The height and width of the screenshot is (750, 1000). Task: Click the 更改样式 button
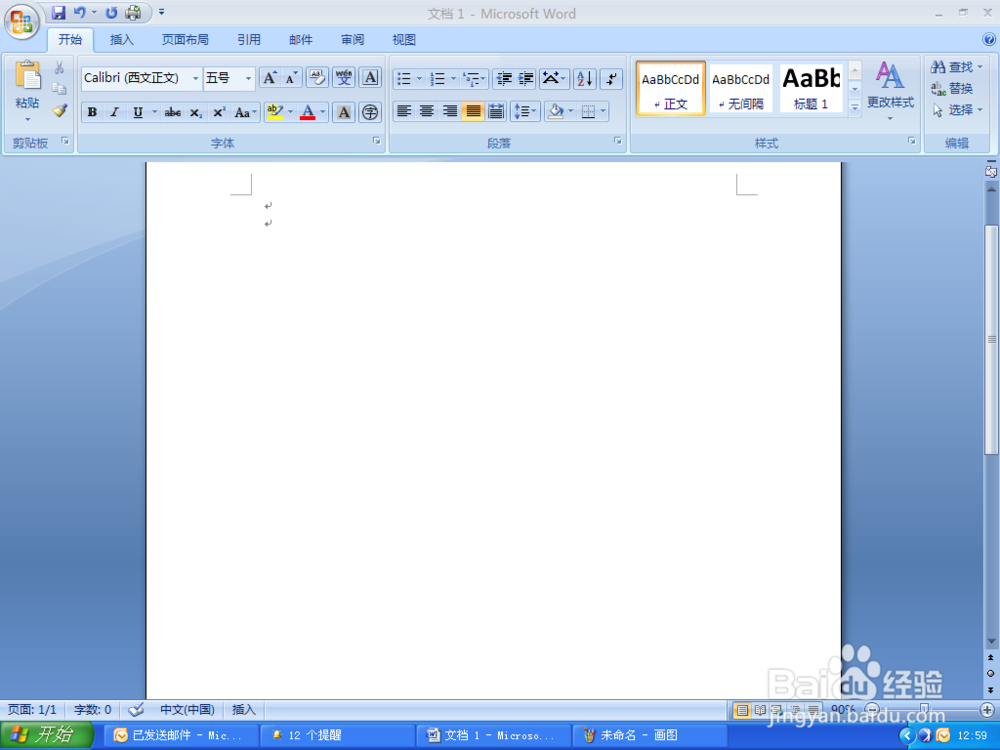click(889, 90)
